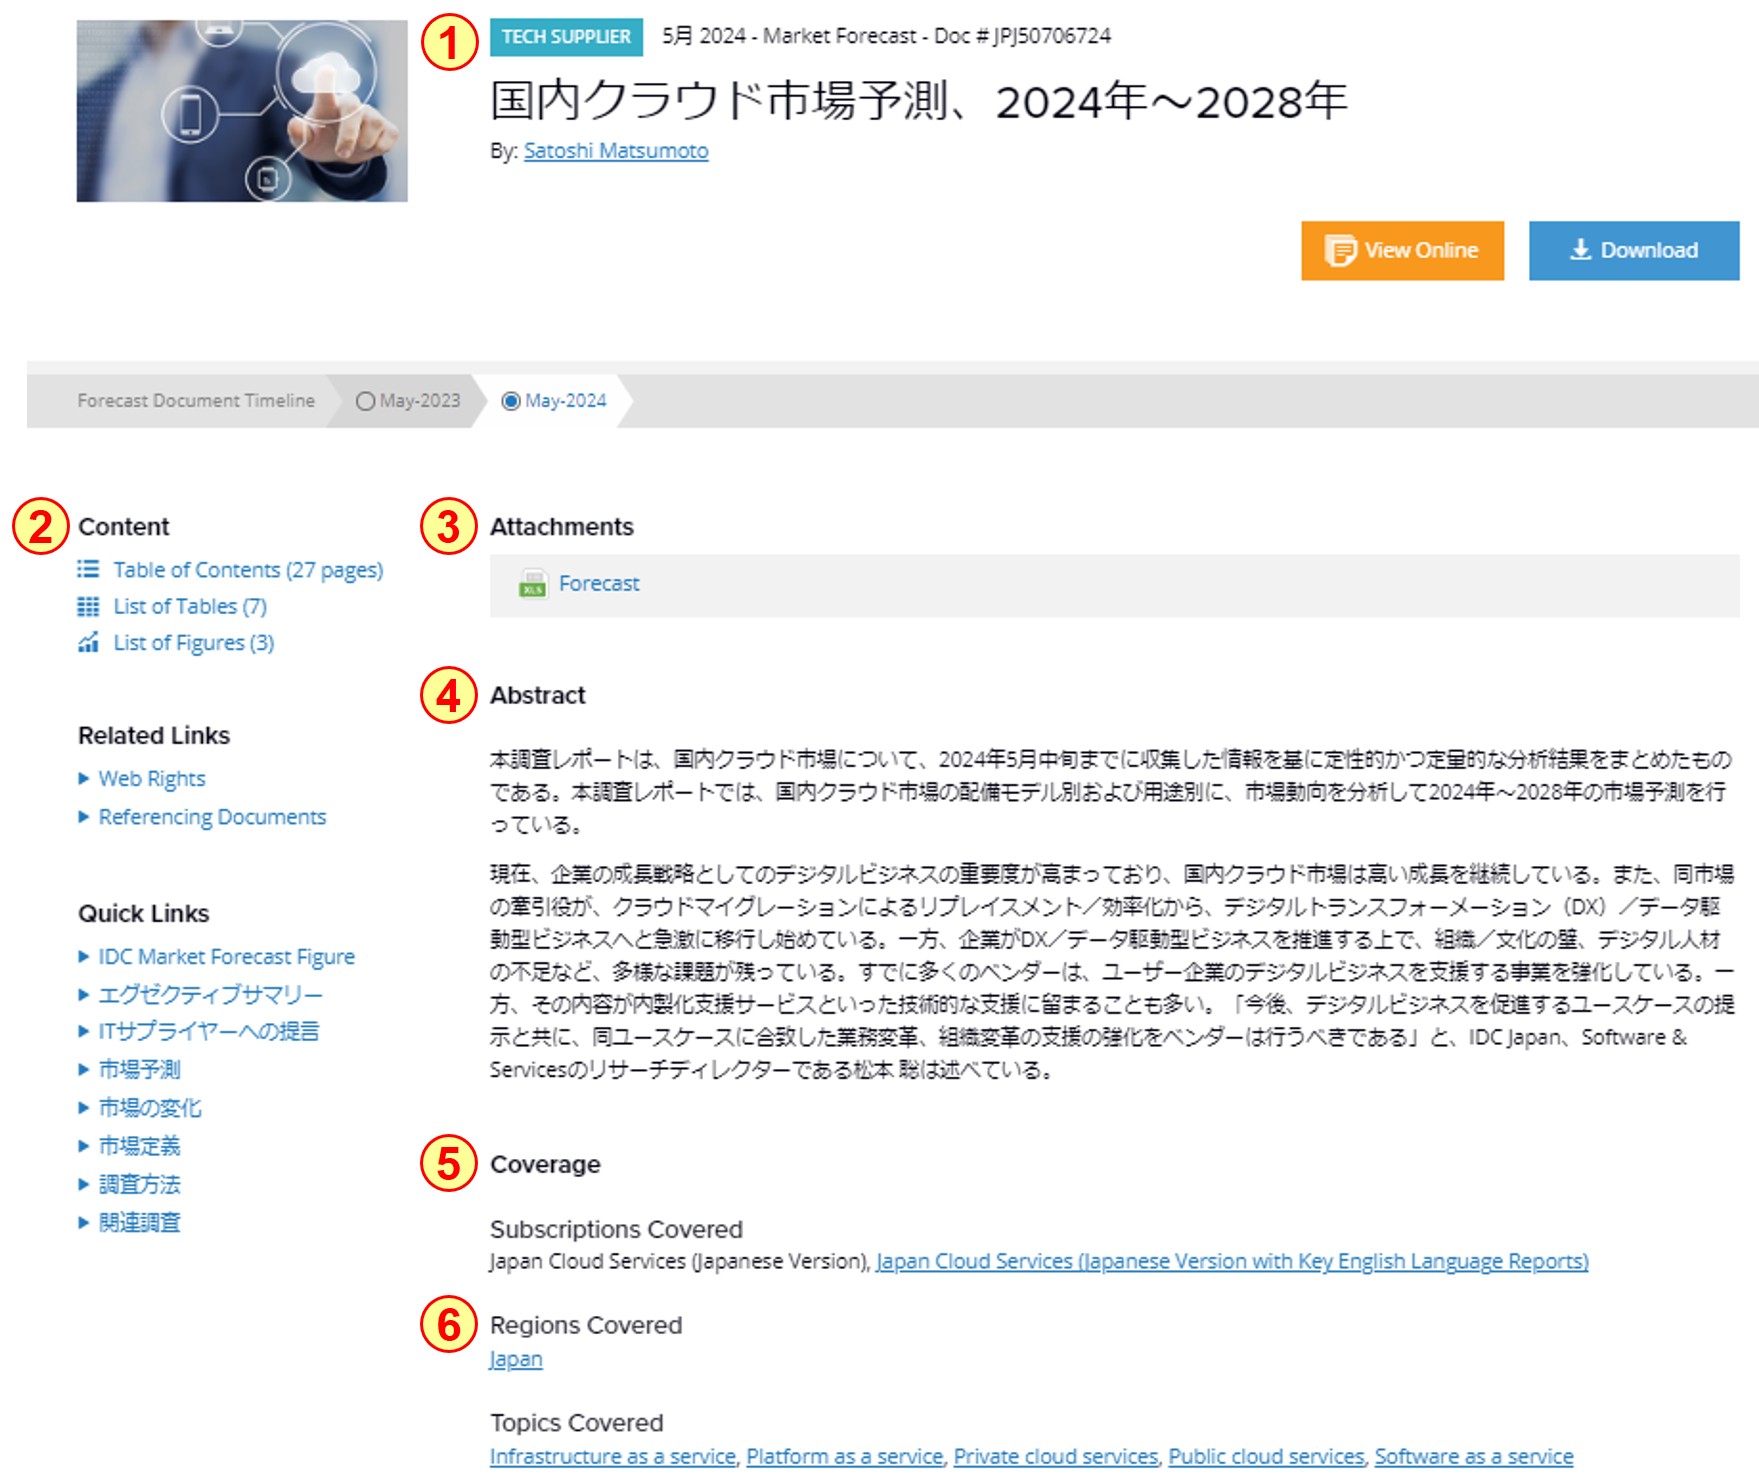Click the cloud report thumbnail image
The width and height of the screenshot is (1759, 1483).
242,111
